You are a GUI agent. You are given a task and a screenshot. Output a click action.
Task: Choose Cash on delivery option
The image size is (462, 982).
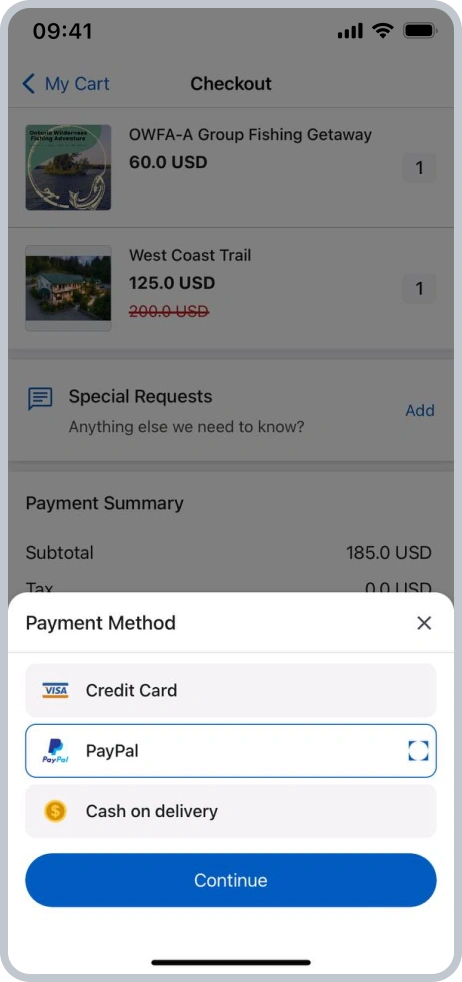(x=230, y=811)
